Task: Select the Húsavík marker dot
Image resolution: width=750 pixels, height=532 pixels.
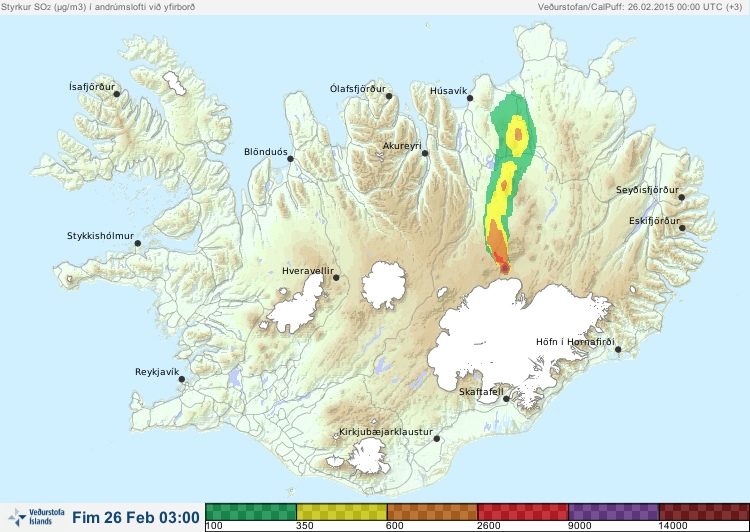Action: pyautogui.click(x=470, y=98)
